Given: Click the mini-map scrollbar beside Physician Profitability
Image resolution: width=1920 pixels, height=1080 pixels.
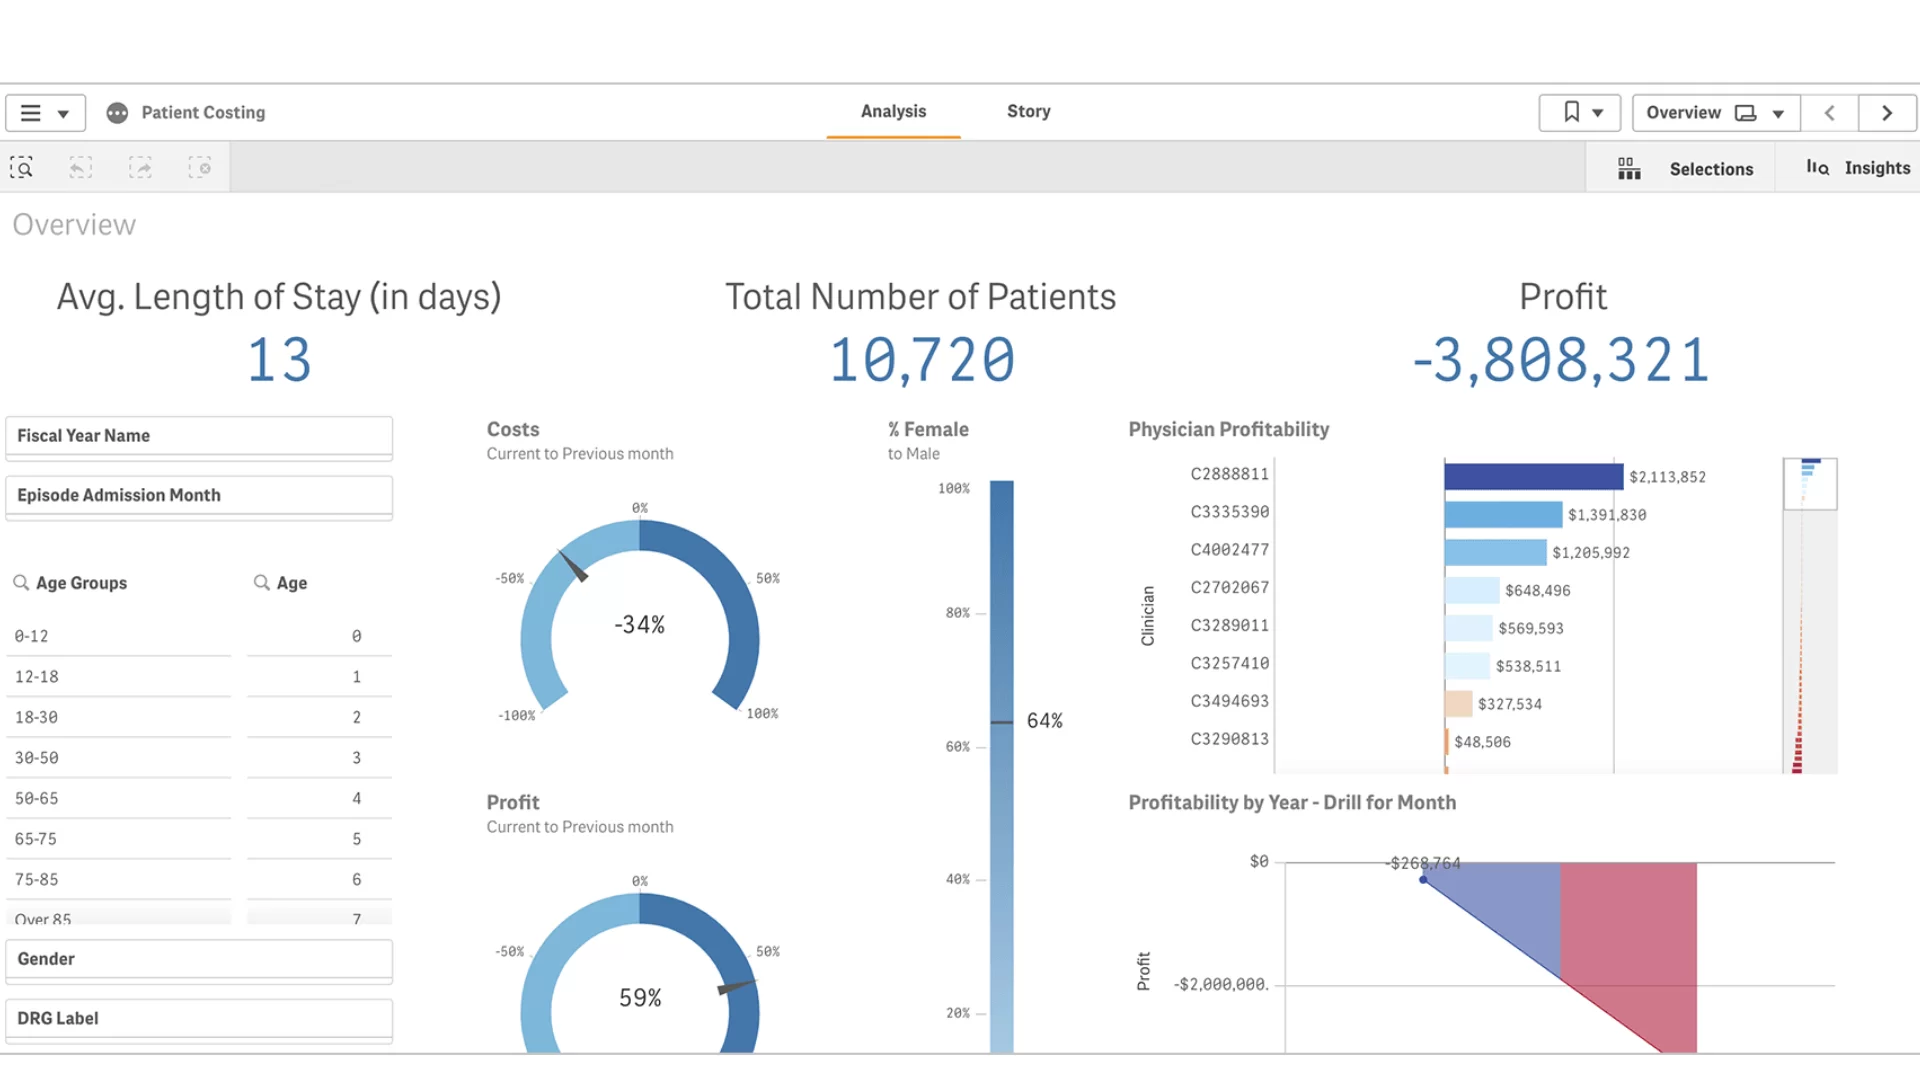Looking at the screenshot, I should (x=1809, y=483).
